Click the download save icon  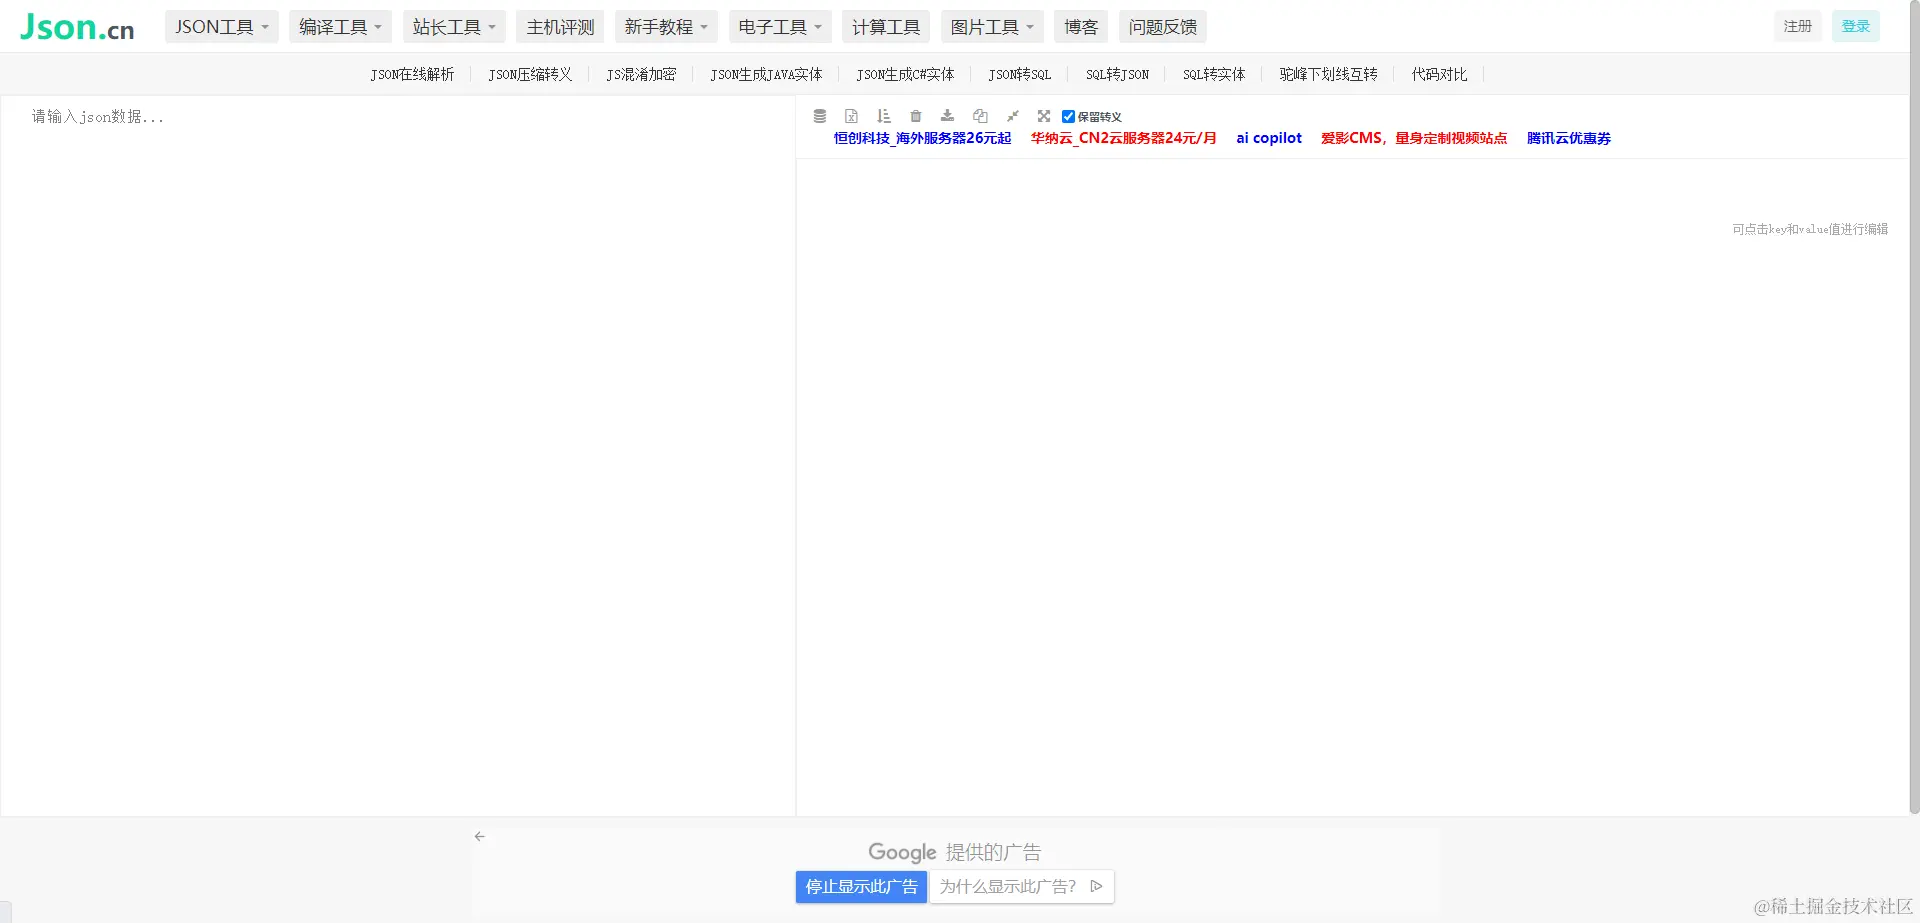click(948, 116)
